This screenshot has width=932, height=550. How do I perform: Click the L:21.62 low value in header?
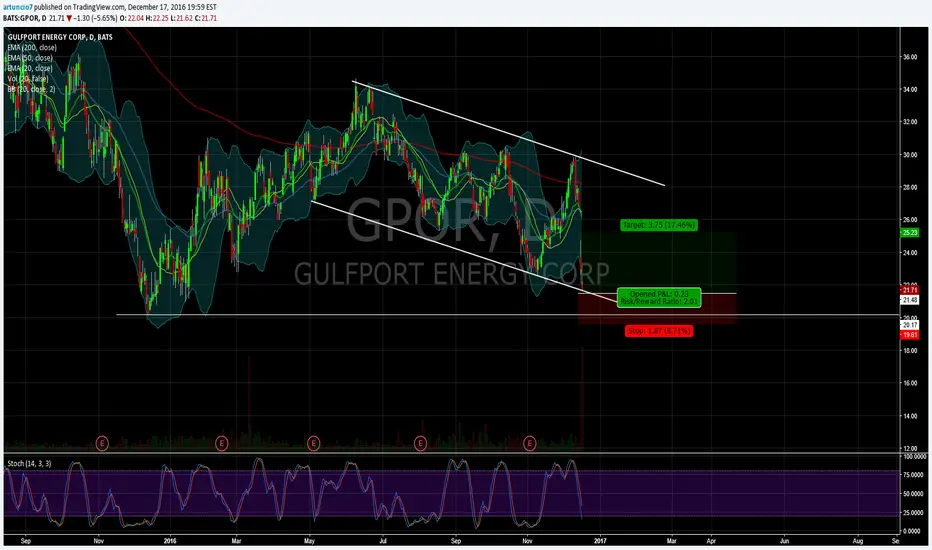click(181, 18)
